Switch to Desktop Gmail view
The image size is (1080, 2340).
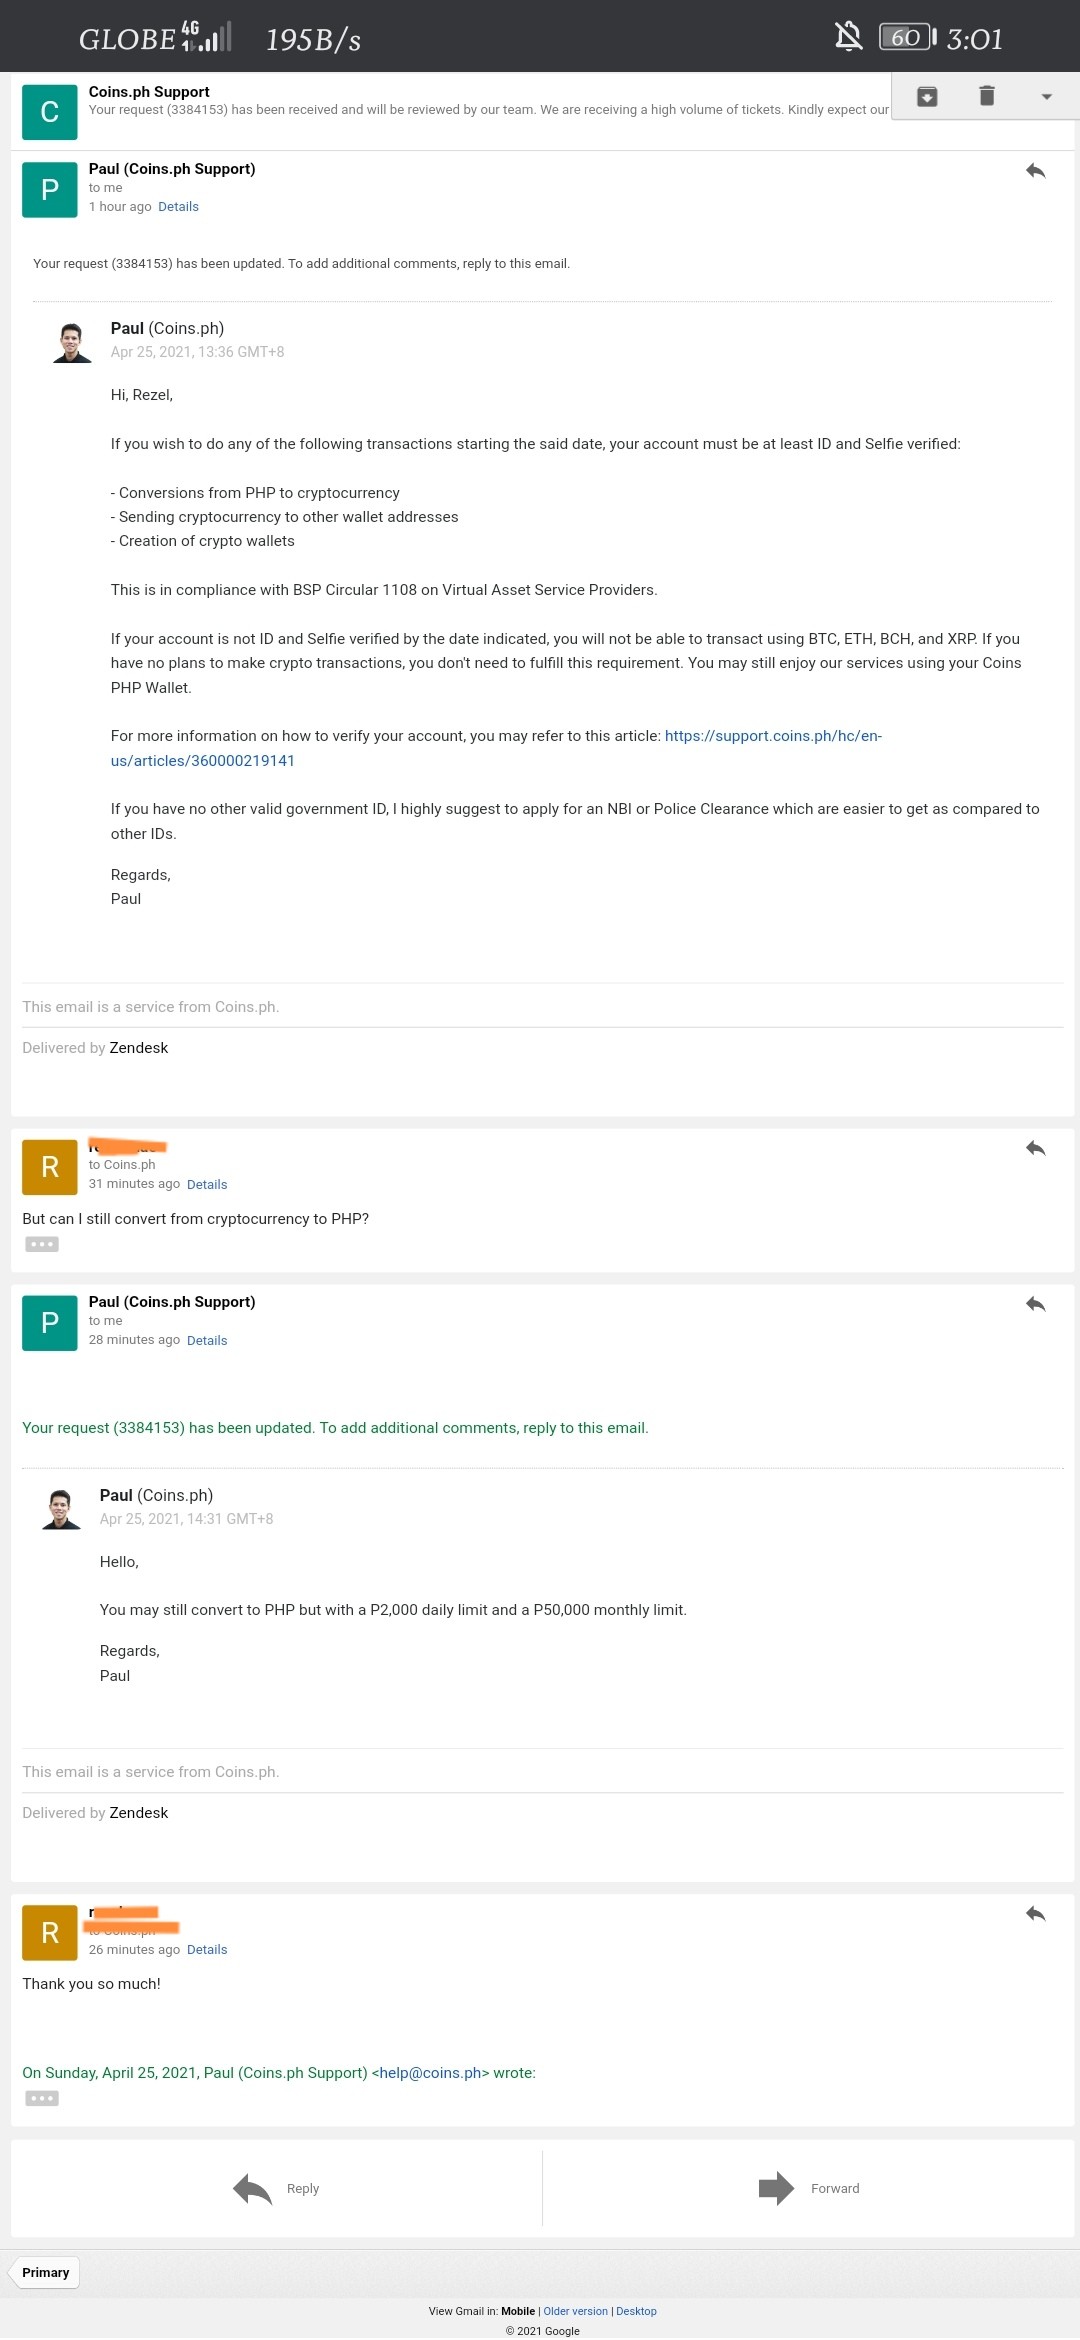[x=636, y=2311]
